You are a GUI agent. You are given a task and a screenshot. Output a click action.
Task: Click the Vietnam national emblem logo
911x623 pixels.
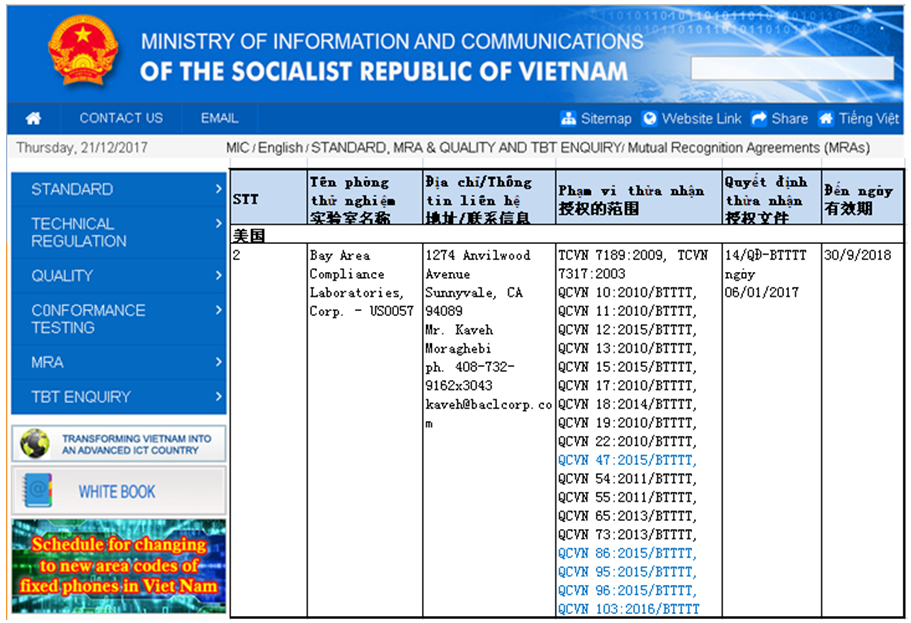point(83,52)
